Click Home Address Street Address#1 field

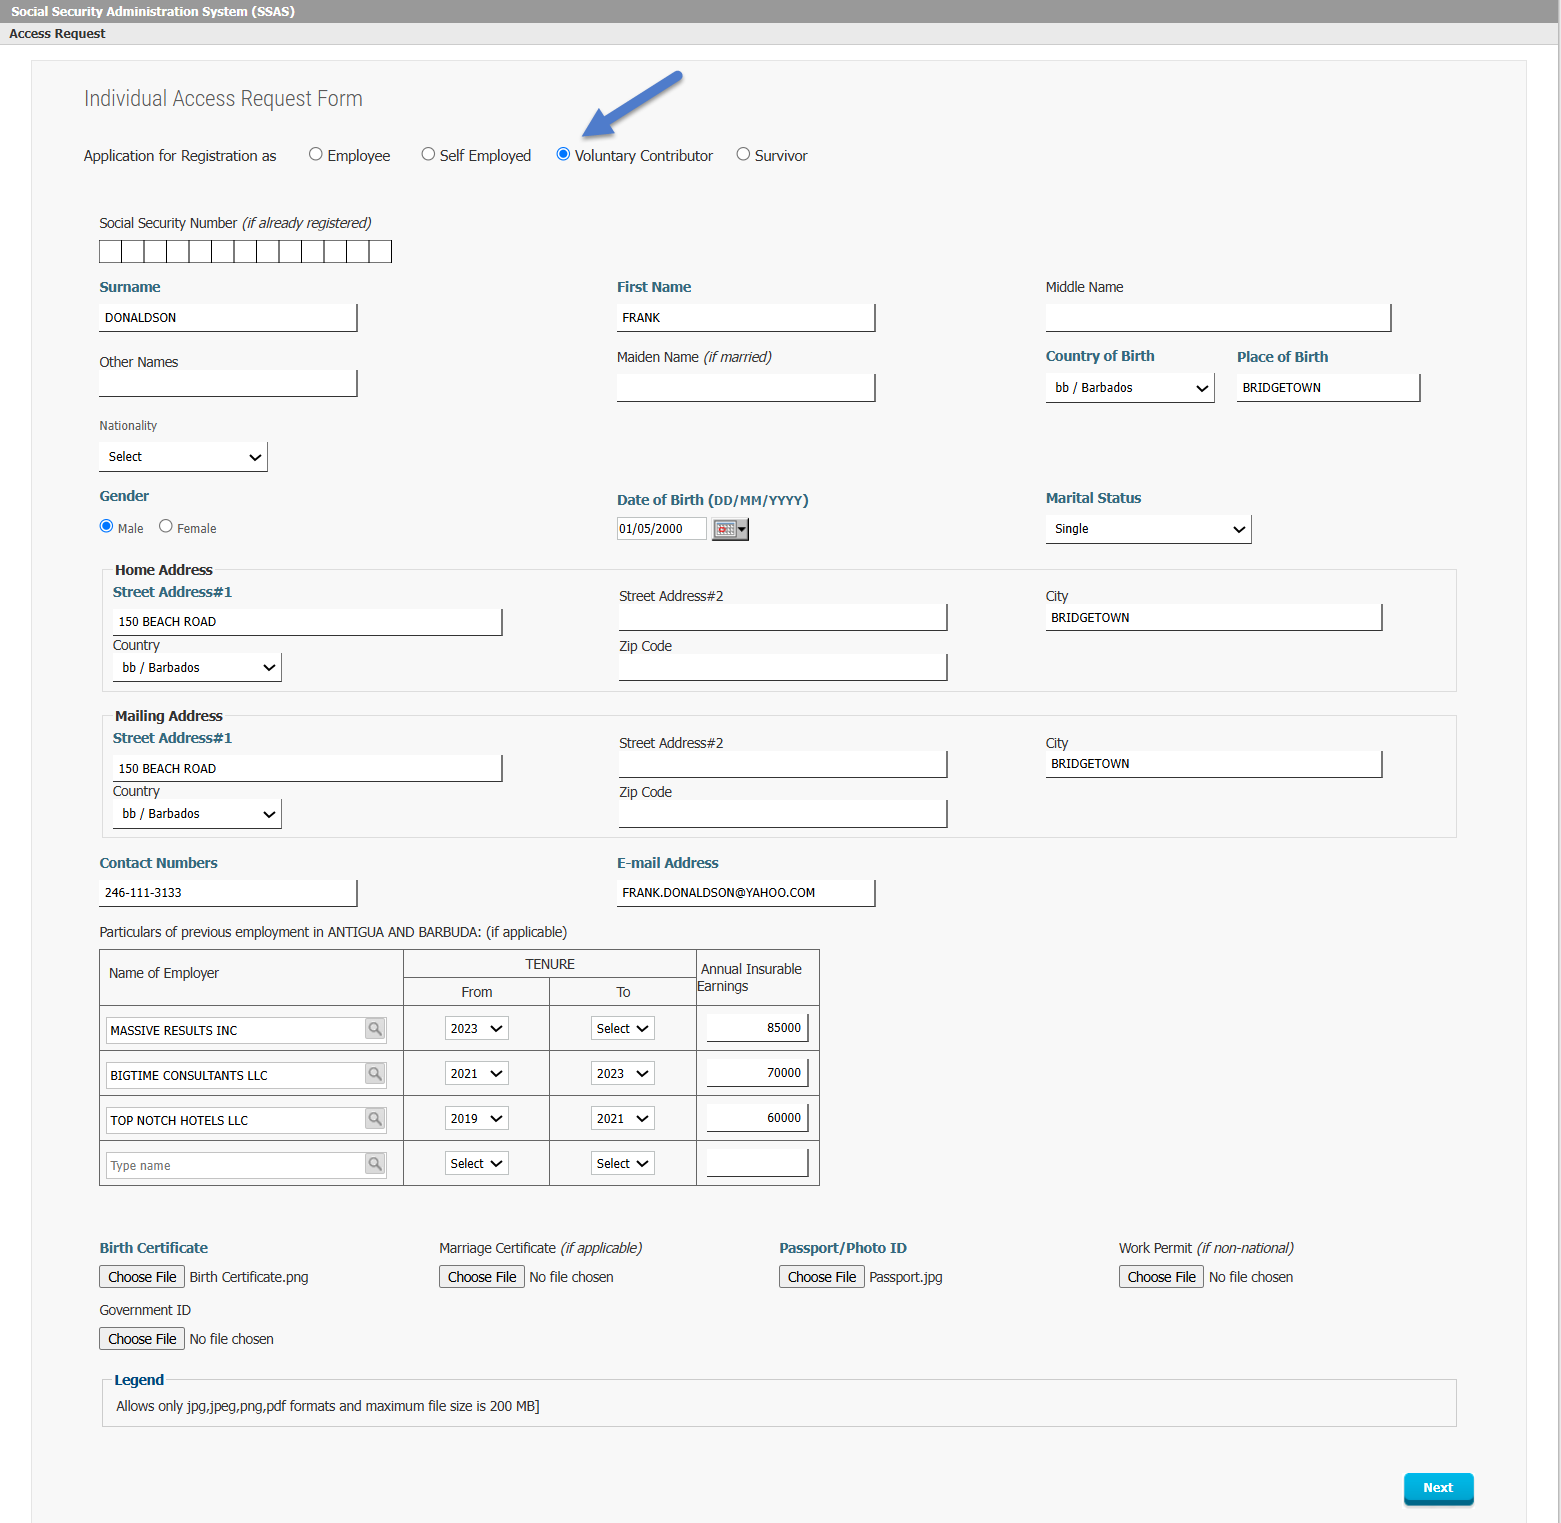click(x=307, y=622)
